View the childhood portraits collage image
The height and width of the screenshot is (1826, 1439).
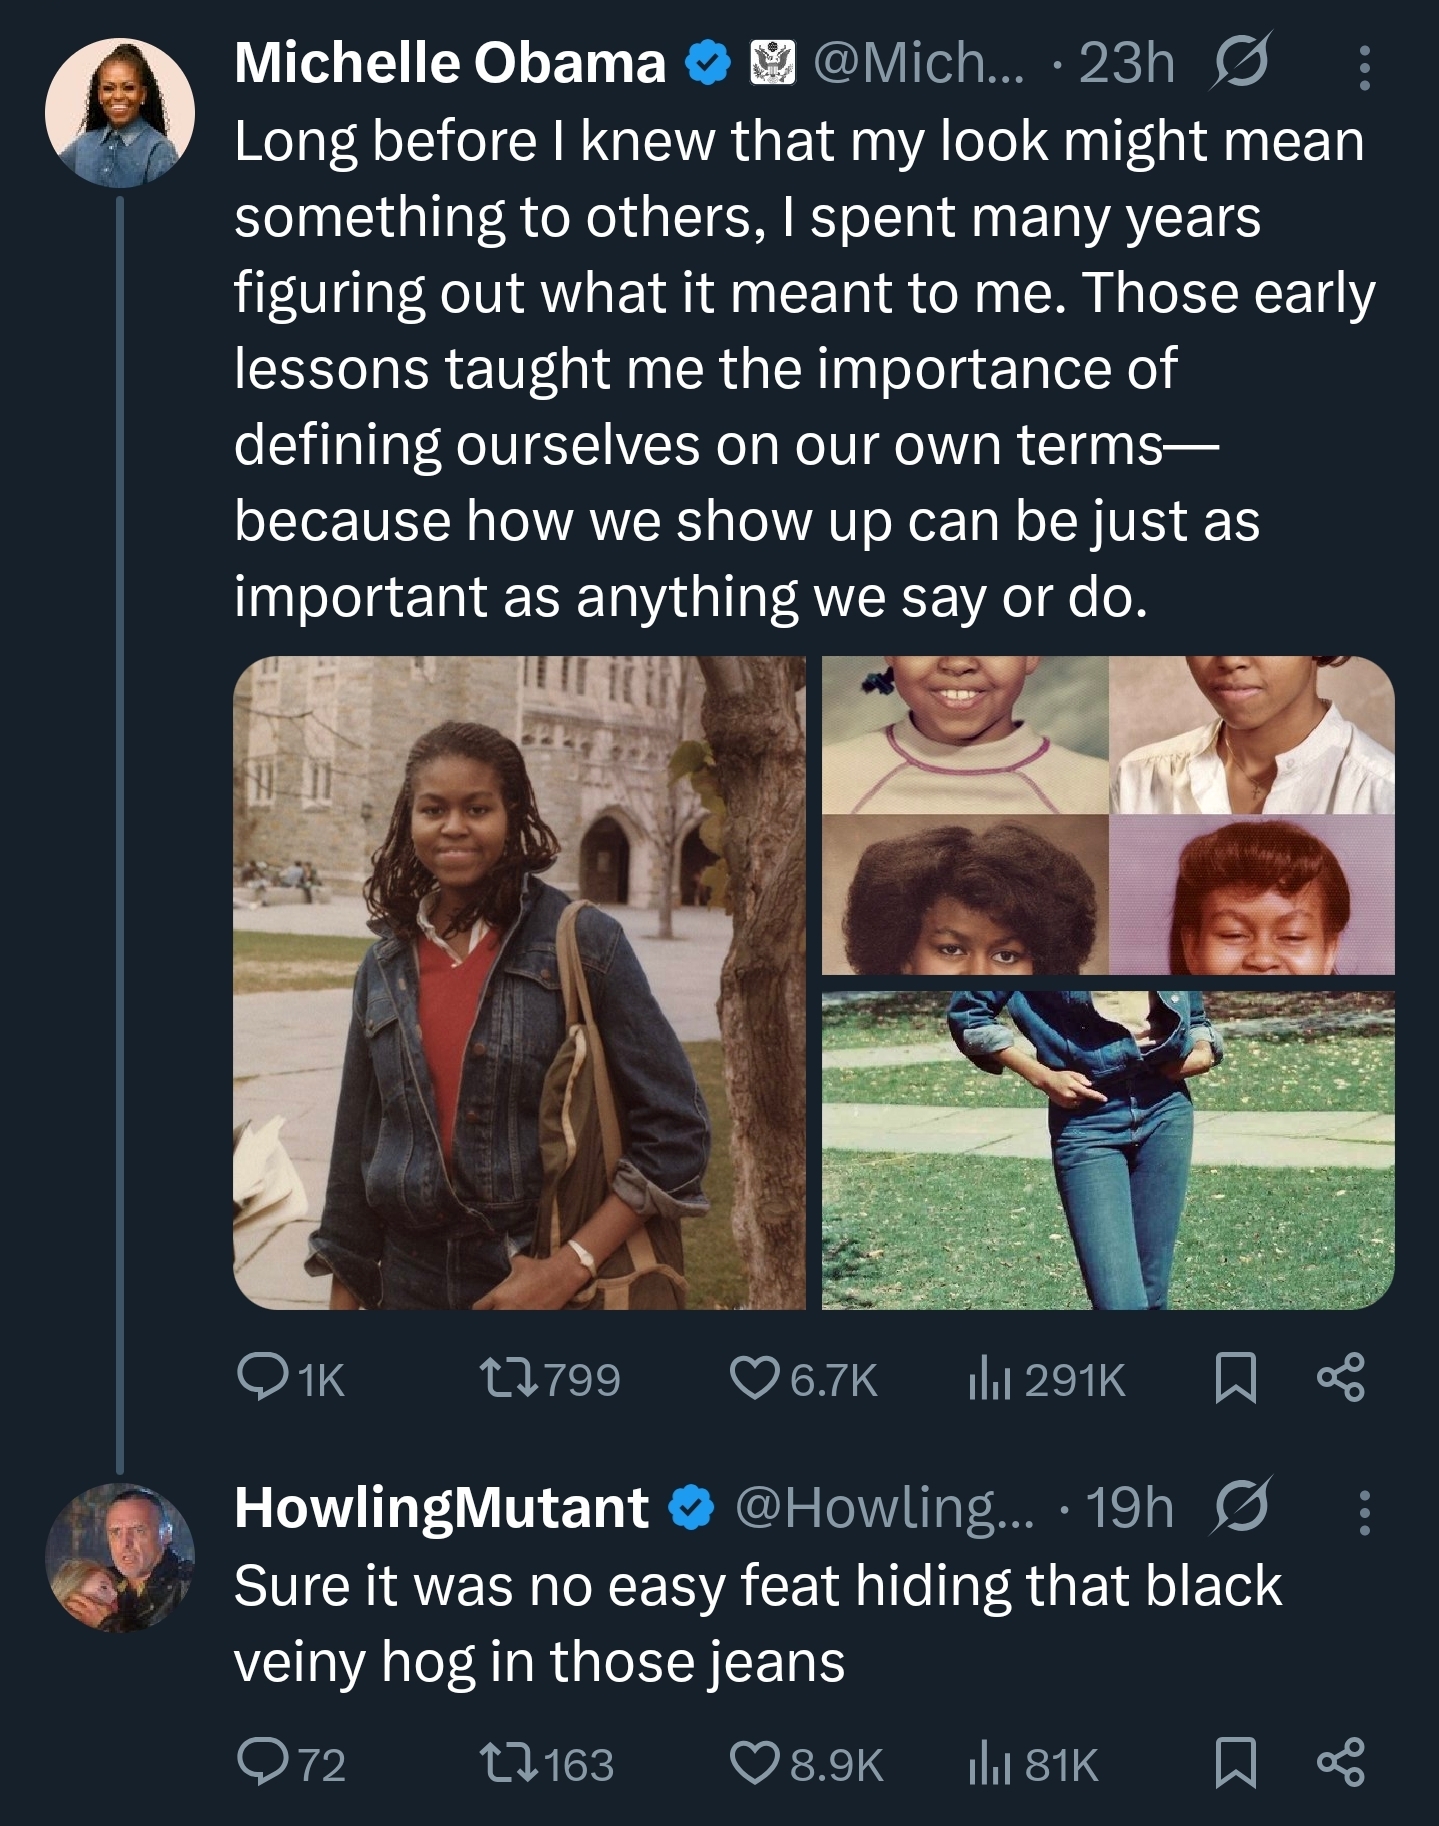coord(1108,815)
